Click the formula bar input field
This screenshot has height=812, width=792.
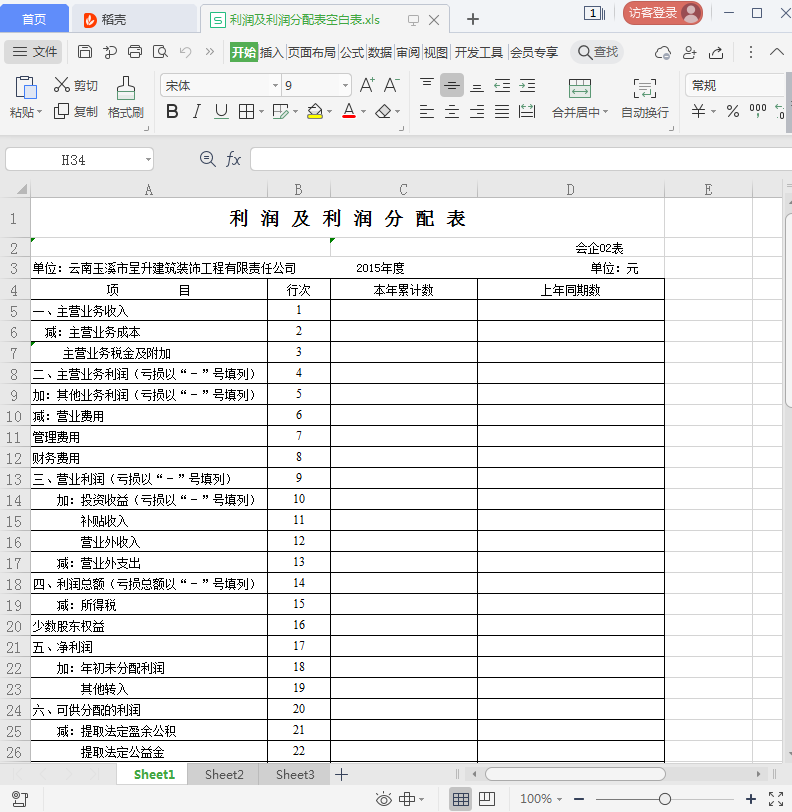coord(521,159)
